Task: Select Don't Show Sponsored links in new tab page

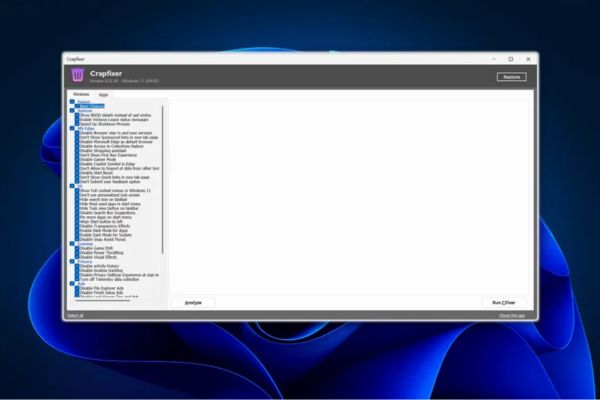Action: point(119,137)
